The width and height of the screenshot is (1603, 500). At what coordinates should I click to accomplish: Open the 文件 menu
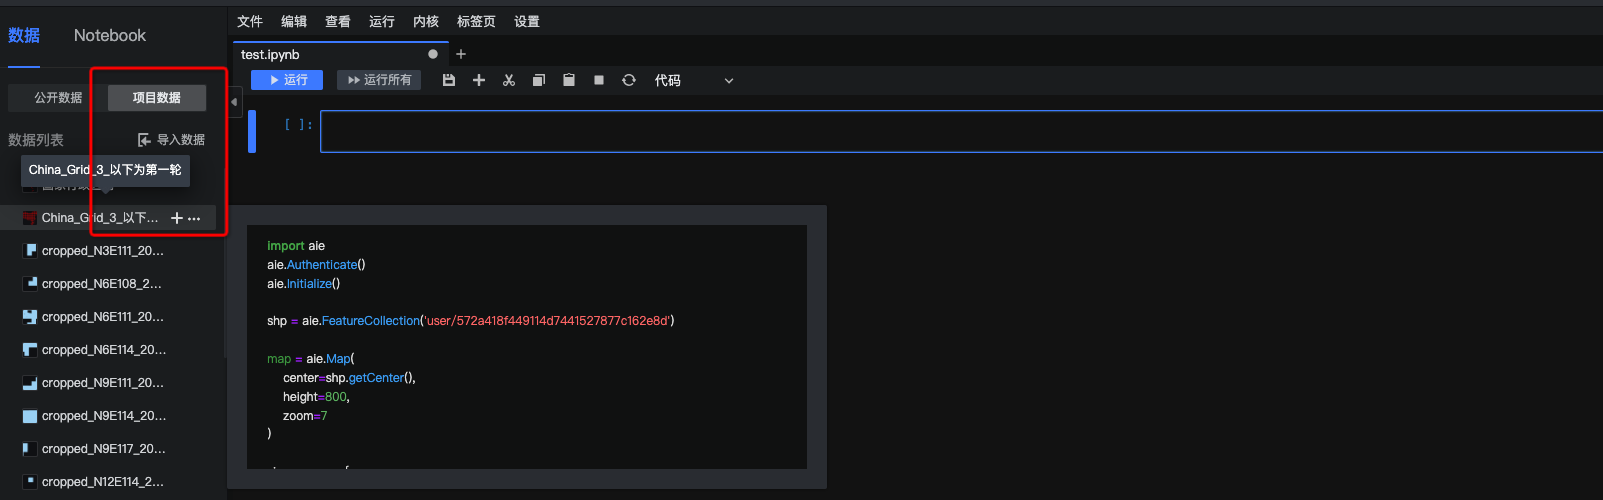pos(250,21)
